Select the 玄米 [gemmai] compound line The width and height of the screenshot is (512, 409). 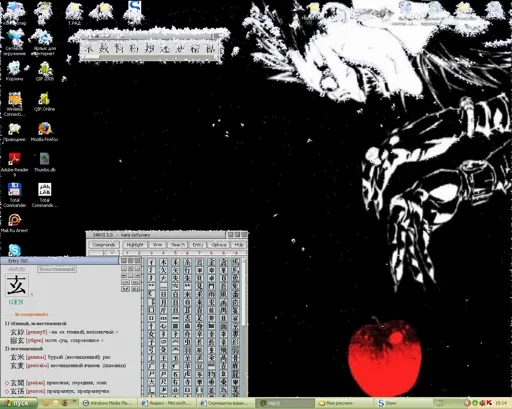pos(60,357)
